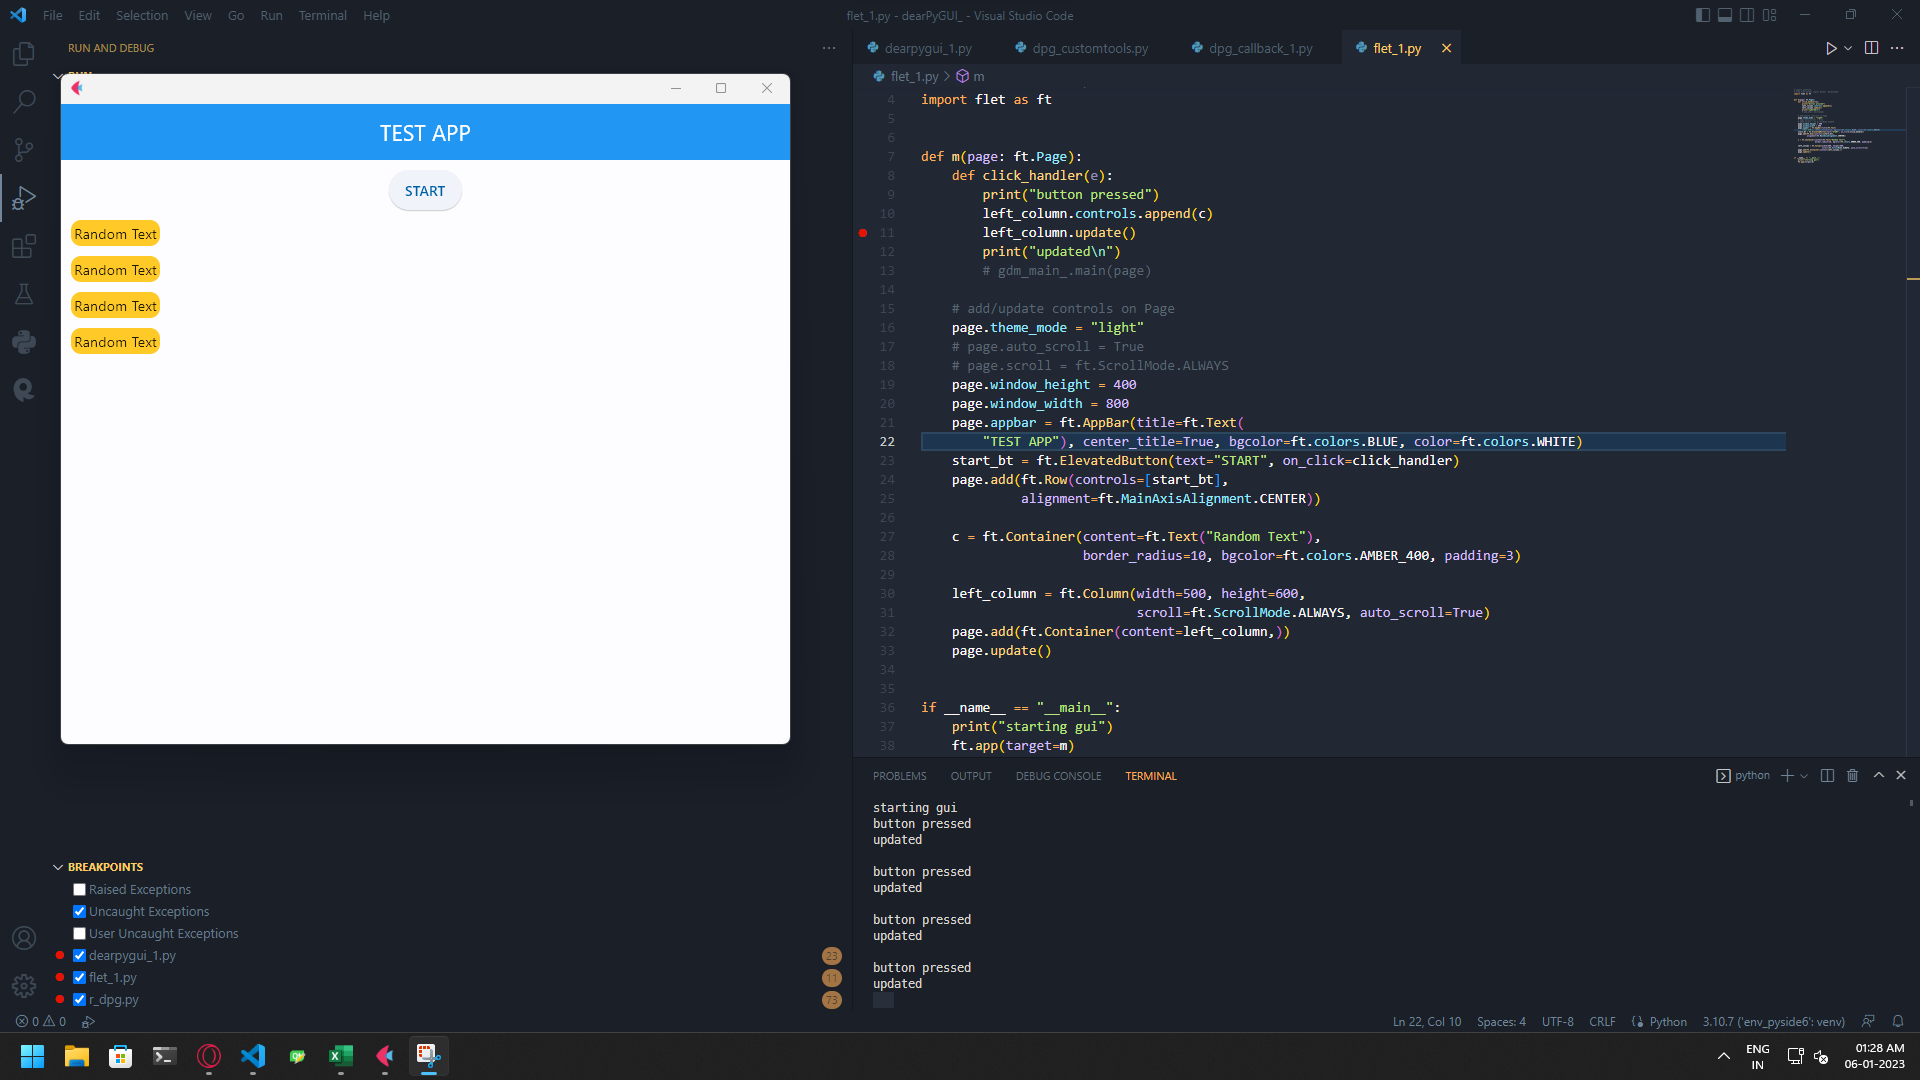
Task: Switch to the DEBUG CONSOLE tab
Action: coord(1058,776)
